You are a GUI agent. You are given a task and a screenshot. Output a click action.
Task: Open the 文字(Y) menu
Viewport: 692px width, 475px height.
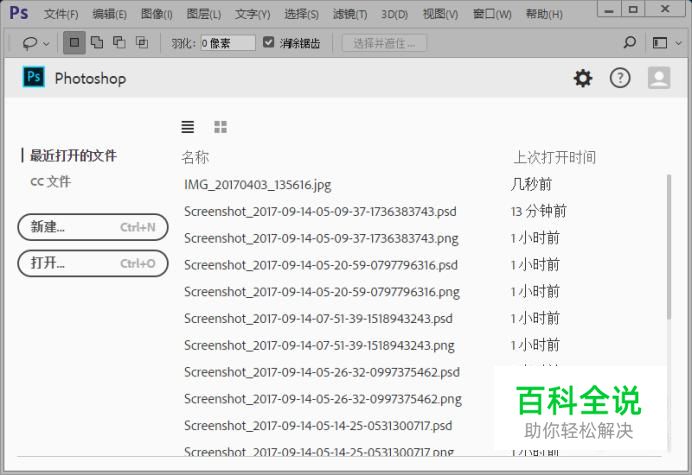pyautogui.click(x=252, y=14)
